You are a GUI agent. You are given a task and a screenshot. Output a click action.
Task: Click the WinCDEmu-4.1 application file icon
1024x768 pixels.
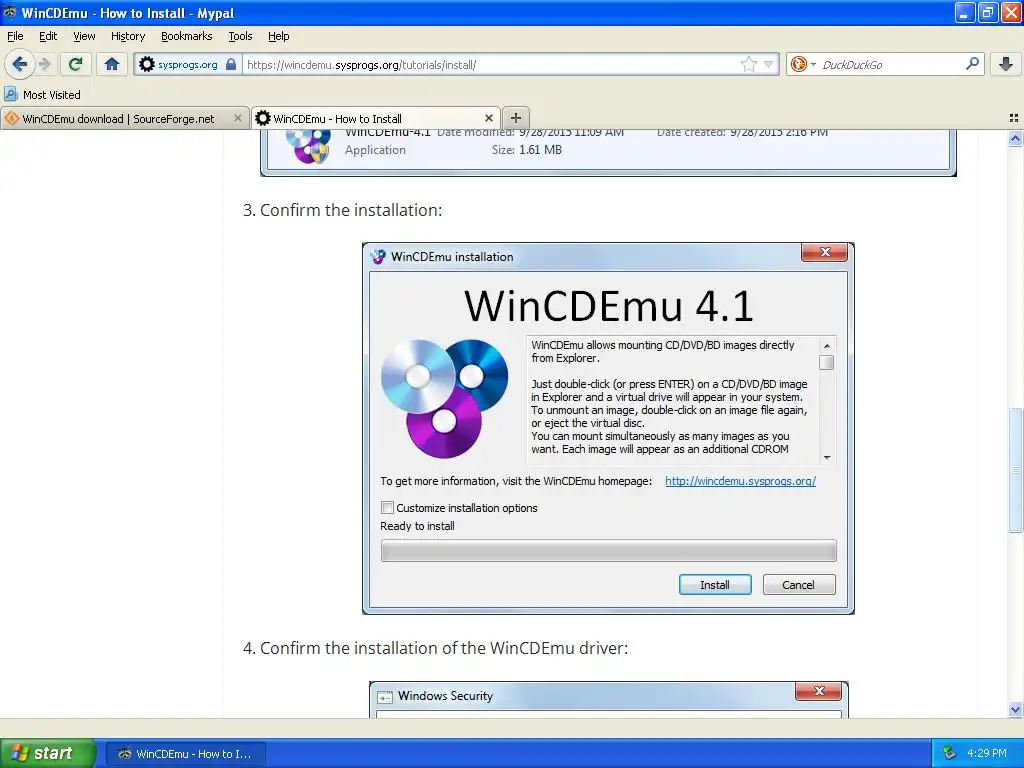tap(308, 146)
